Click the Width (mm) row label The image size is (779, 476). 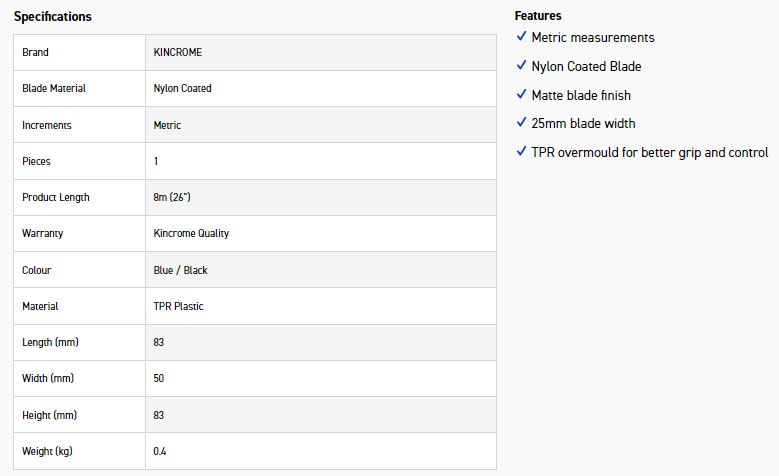(48, 379)
